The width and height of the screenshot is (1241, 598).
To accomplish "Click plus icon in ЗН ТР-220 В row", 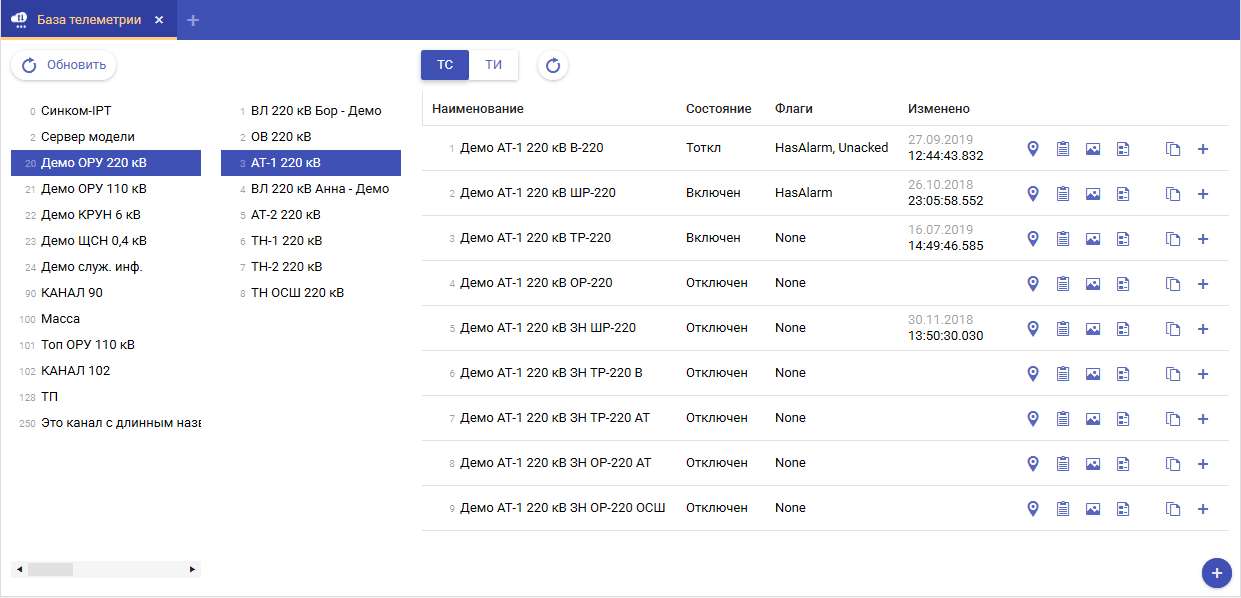I will 1203,374.
